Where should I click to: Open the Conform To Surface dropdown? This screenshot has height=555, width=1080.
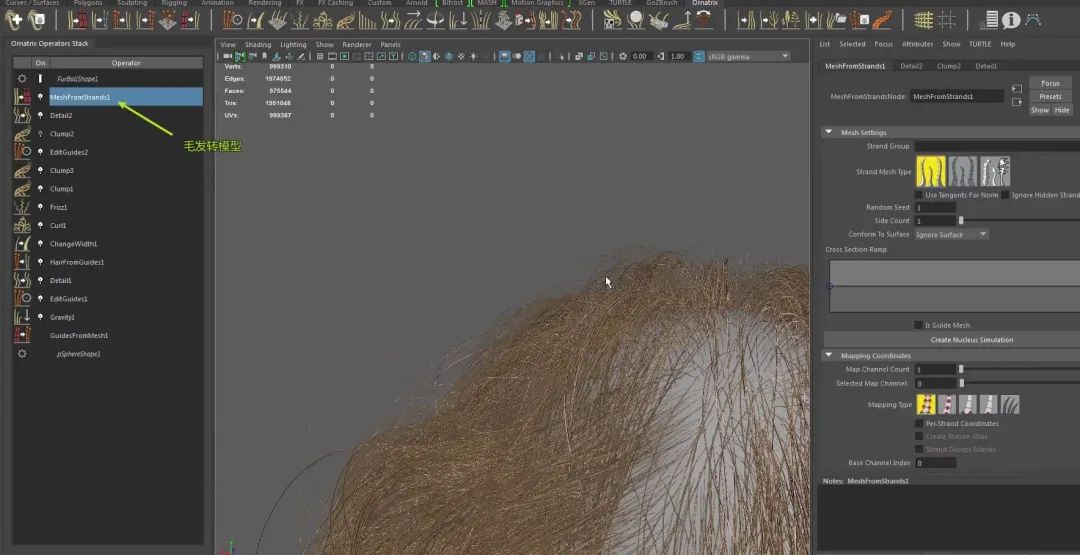click(x=951, y=234)
